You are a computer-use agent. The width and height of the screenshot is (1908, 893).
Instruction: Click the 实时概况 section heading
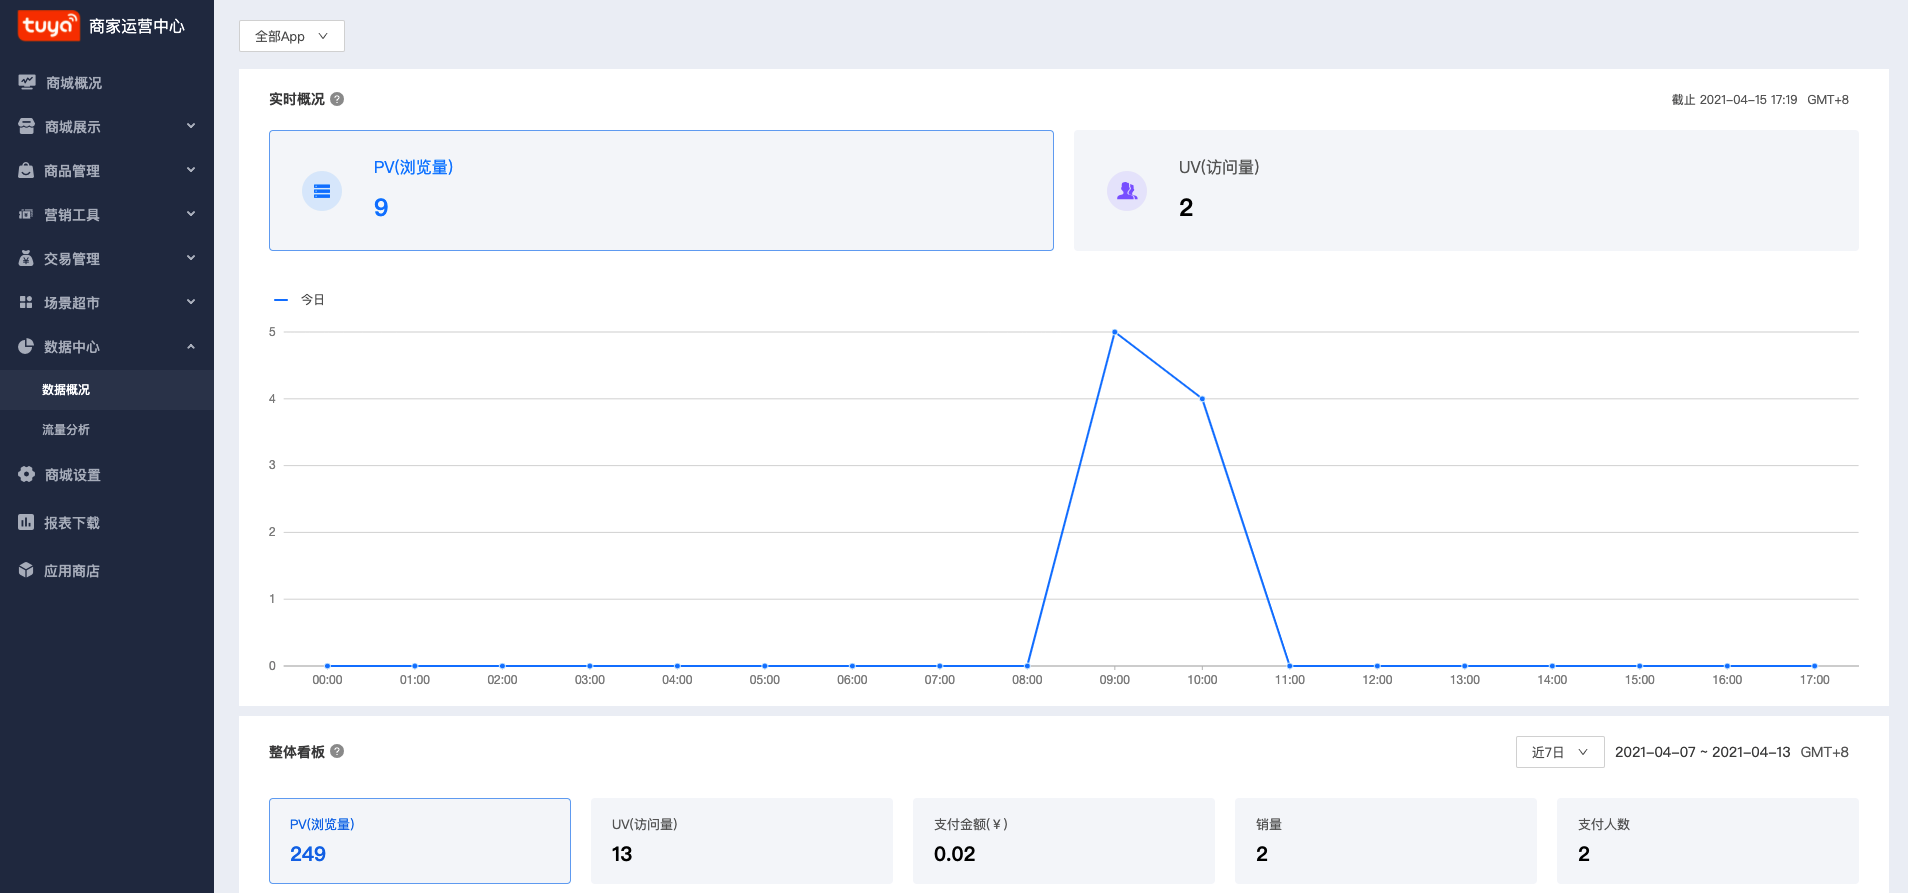297,99
